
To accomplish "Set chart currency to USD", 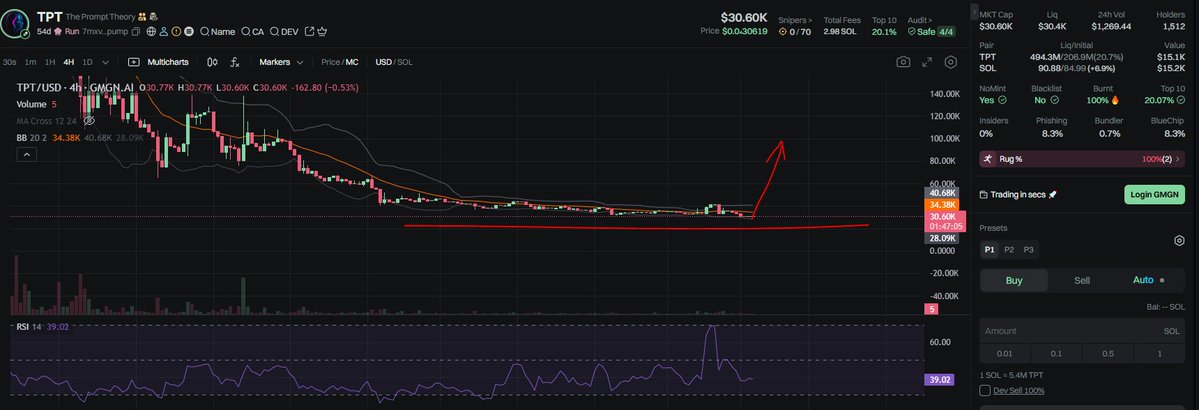I will (x=383, y=62).
